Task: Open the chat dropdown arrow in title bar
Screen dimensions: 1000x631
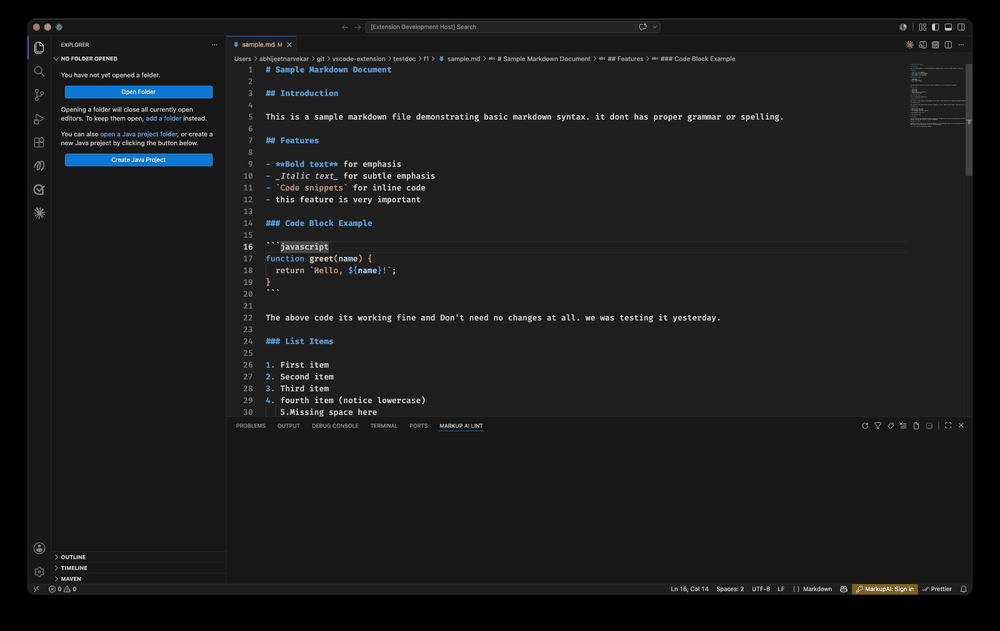Action: pos(654,27)
